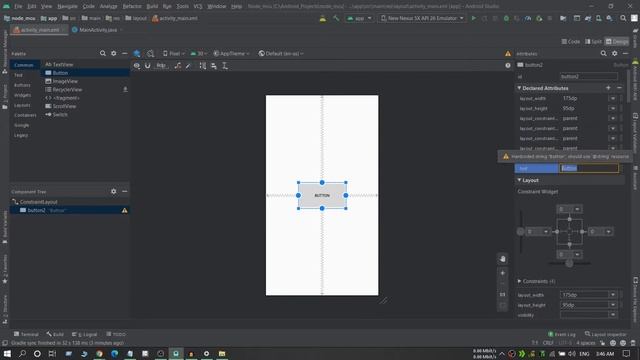
Task: Adjust the horizontal bias slider in constraint widget
Action: point(569,264)
